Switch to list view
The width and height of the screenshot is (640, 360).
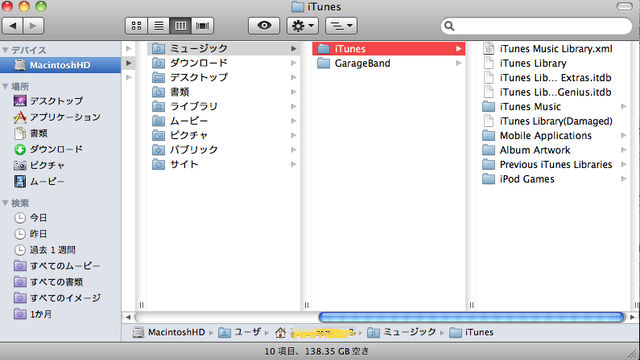coord(158,26)
